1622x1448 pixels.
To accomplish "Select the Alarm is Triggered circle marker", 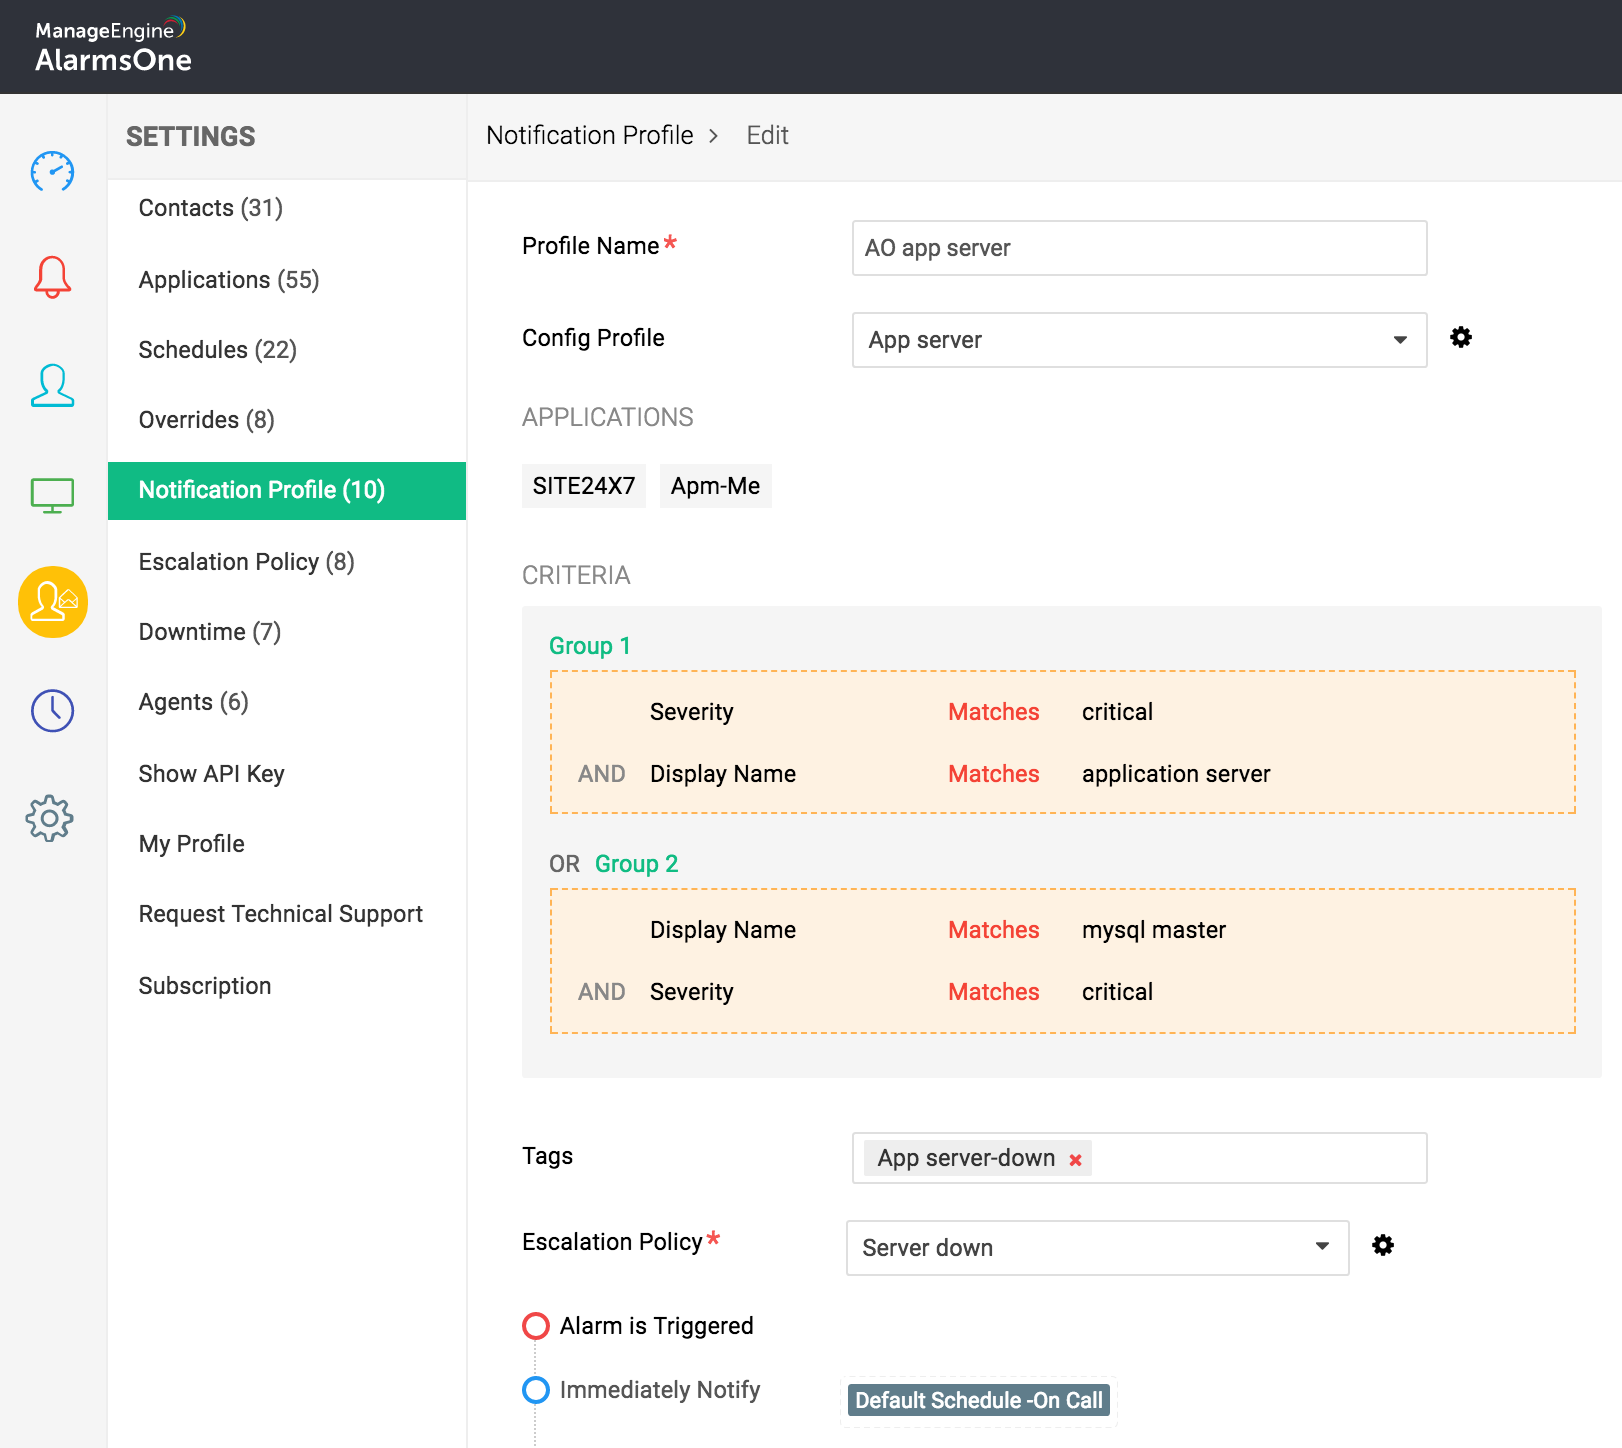I will [x=536, y=1326].
